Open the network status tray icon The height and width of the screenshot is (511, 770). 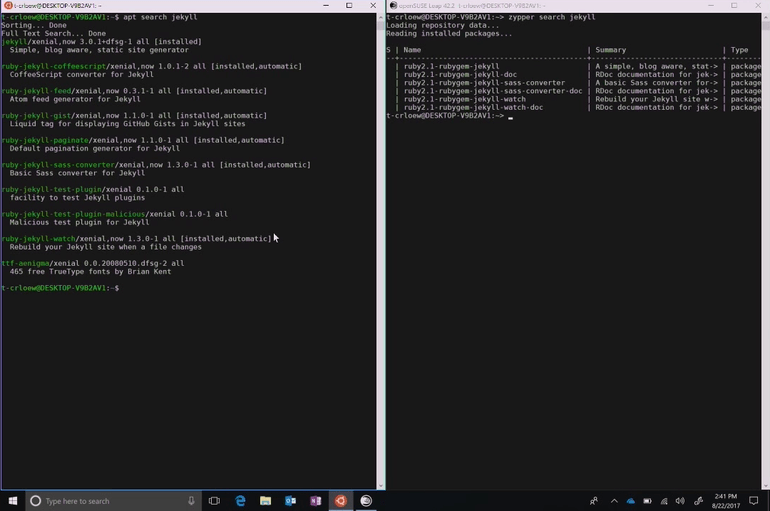pyautogui.click(x=662, y=500)
